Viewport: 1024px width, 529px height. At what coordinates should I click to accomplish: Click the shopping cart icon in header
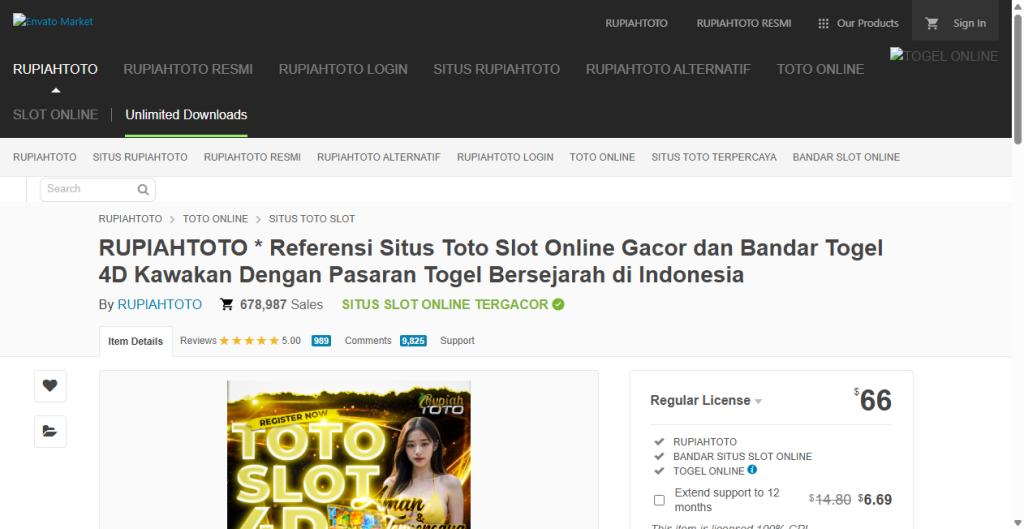tap(932, 23)
